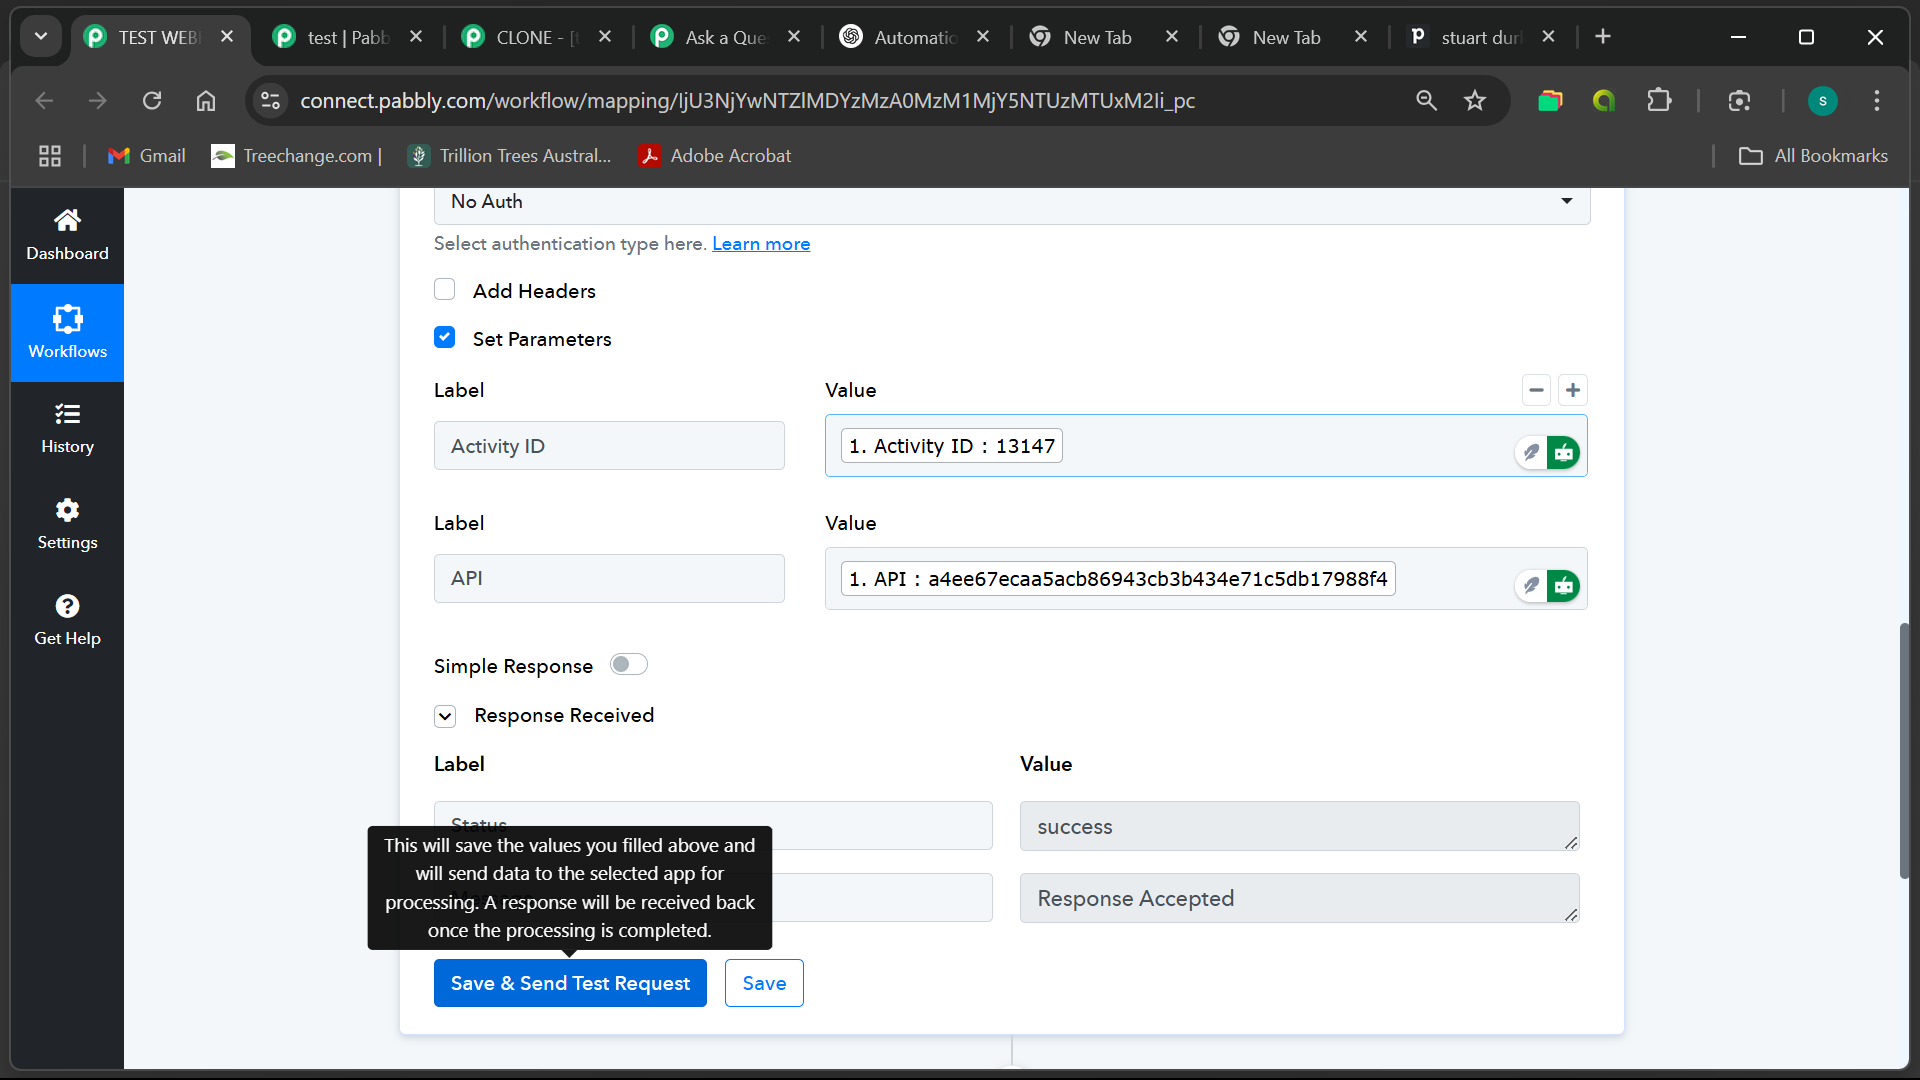This screenshot has height=1080, width=1920.
Task: Open Adobe Acrobat bookmark
Action: [x=716, y=156]
